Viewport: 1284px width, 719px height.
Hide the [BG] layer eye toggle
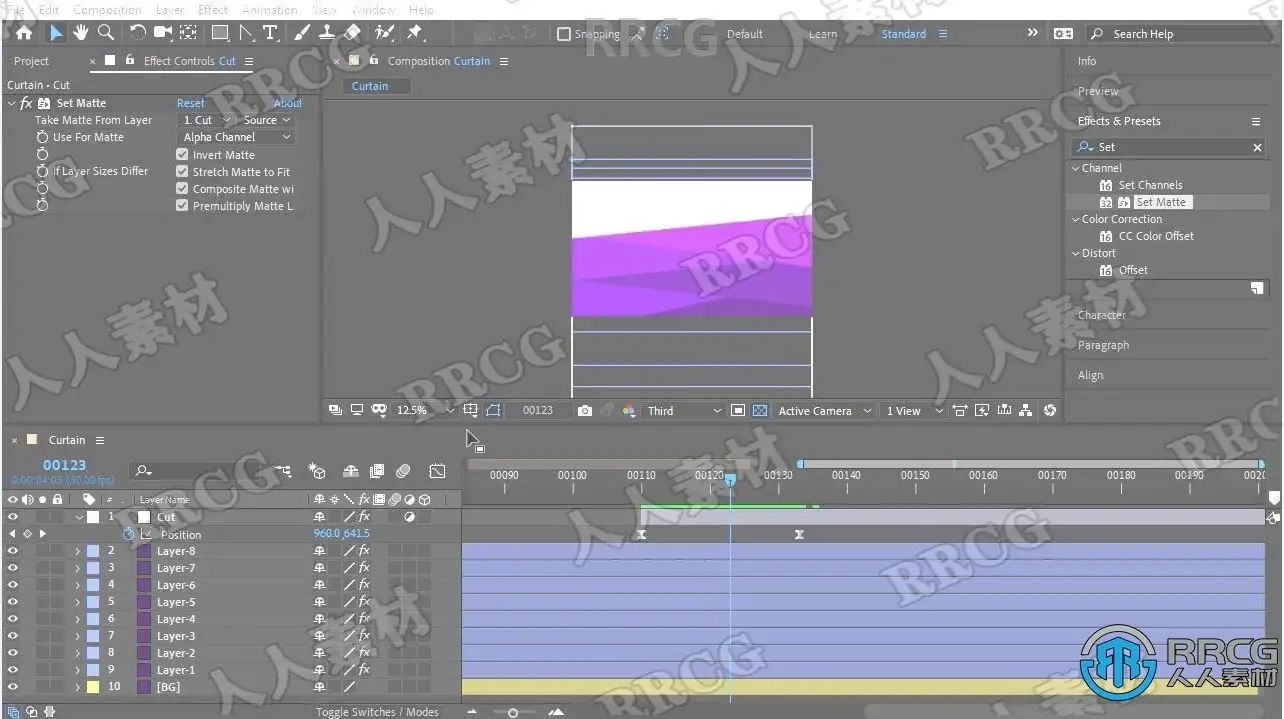pos(13,687)
